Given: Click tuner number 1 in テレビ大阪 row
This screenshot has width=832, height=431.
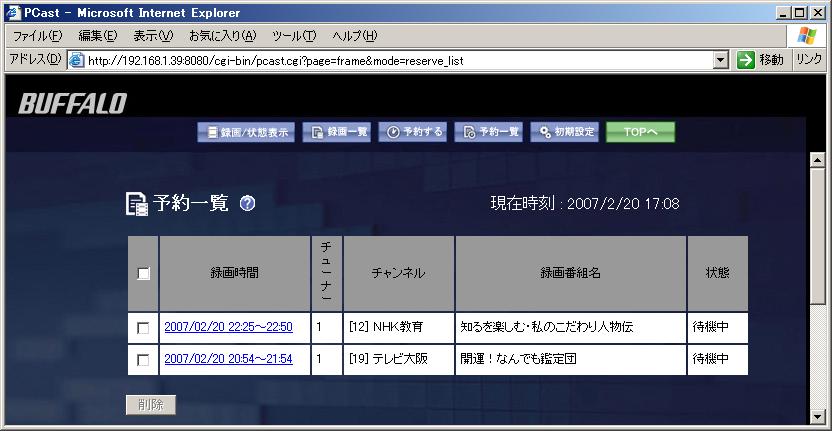Looking at the screenshot, I should coord(319,359).
